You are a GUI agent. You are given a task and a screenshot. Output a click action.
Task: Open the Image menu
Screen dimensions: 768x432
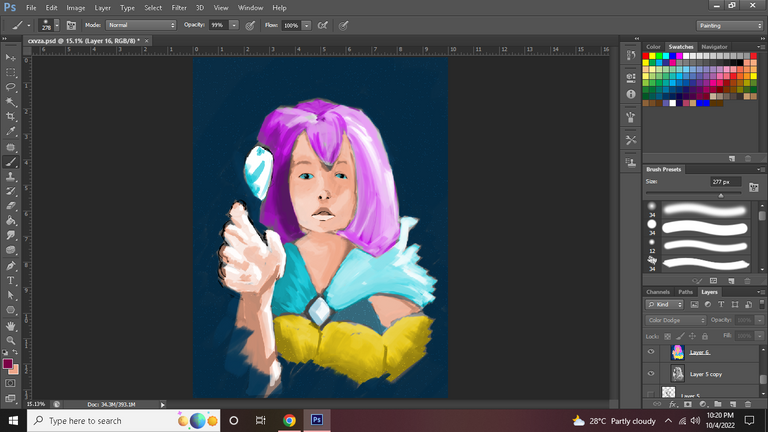[75, 8]
